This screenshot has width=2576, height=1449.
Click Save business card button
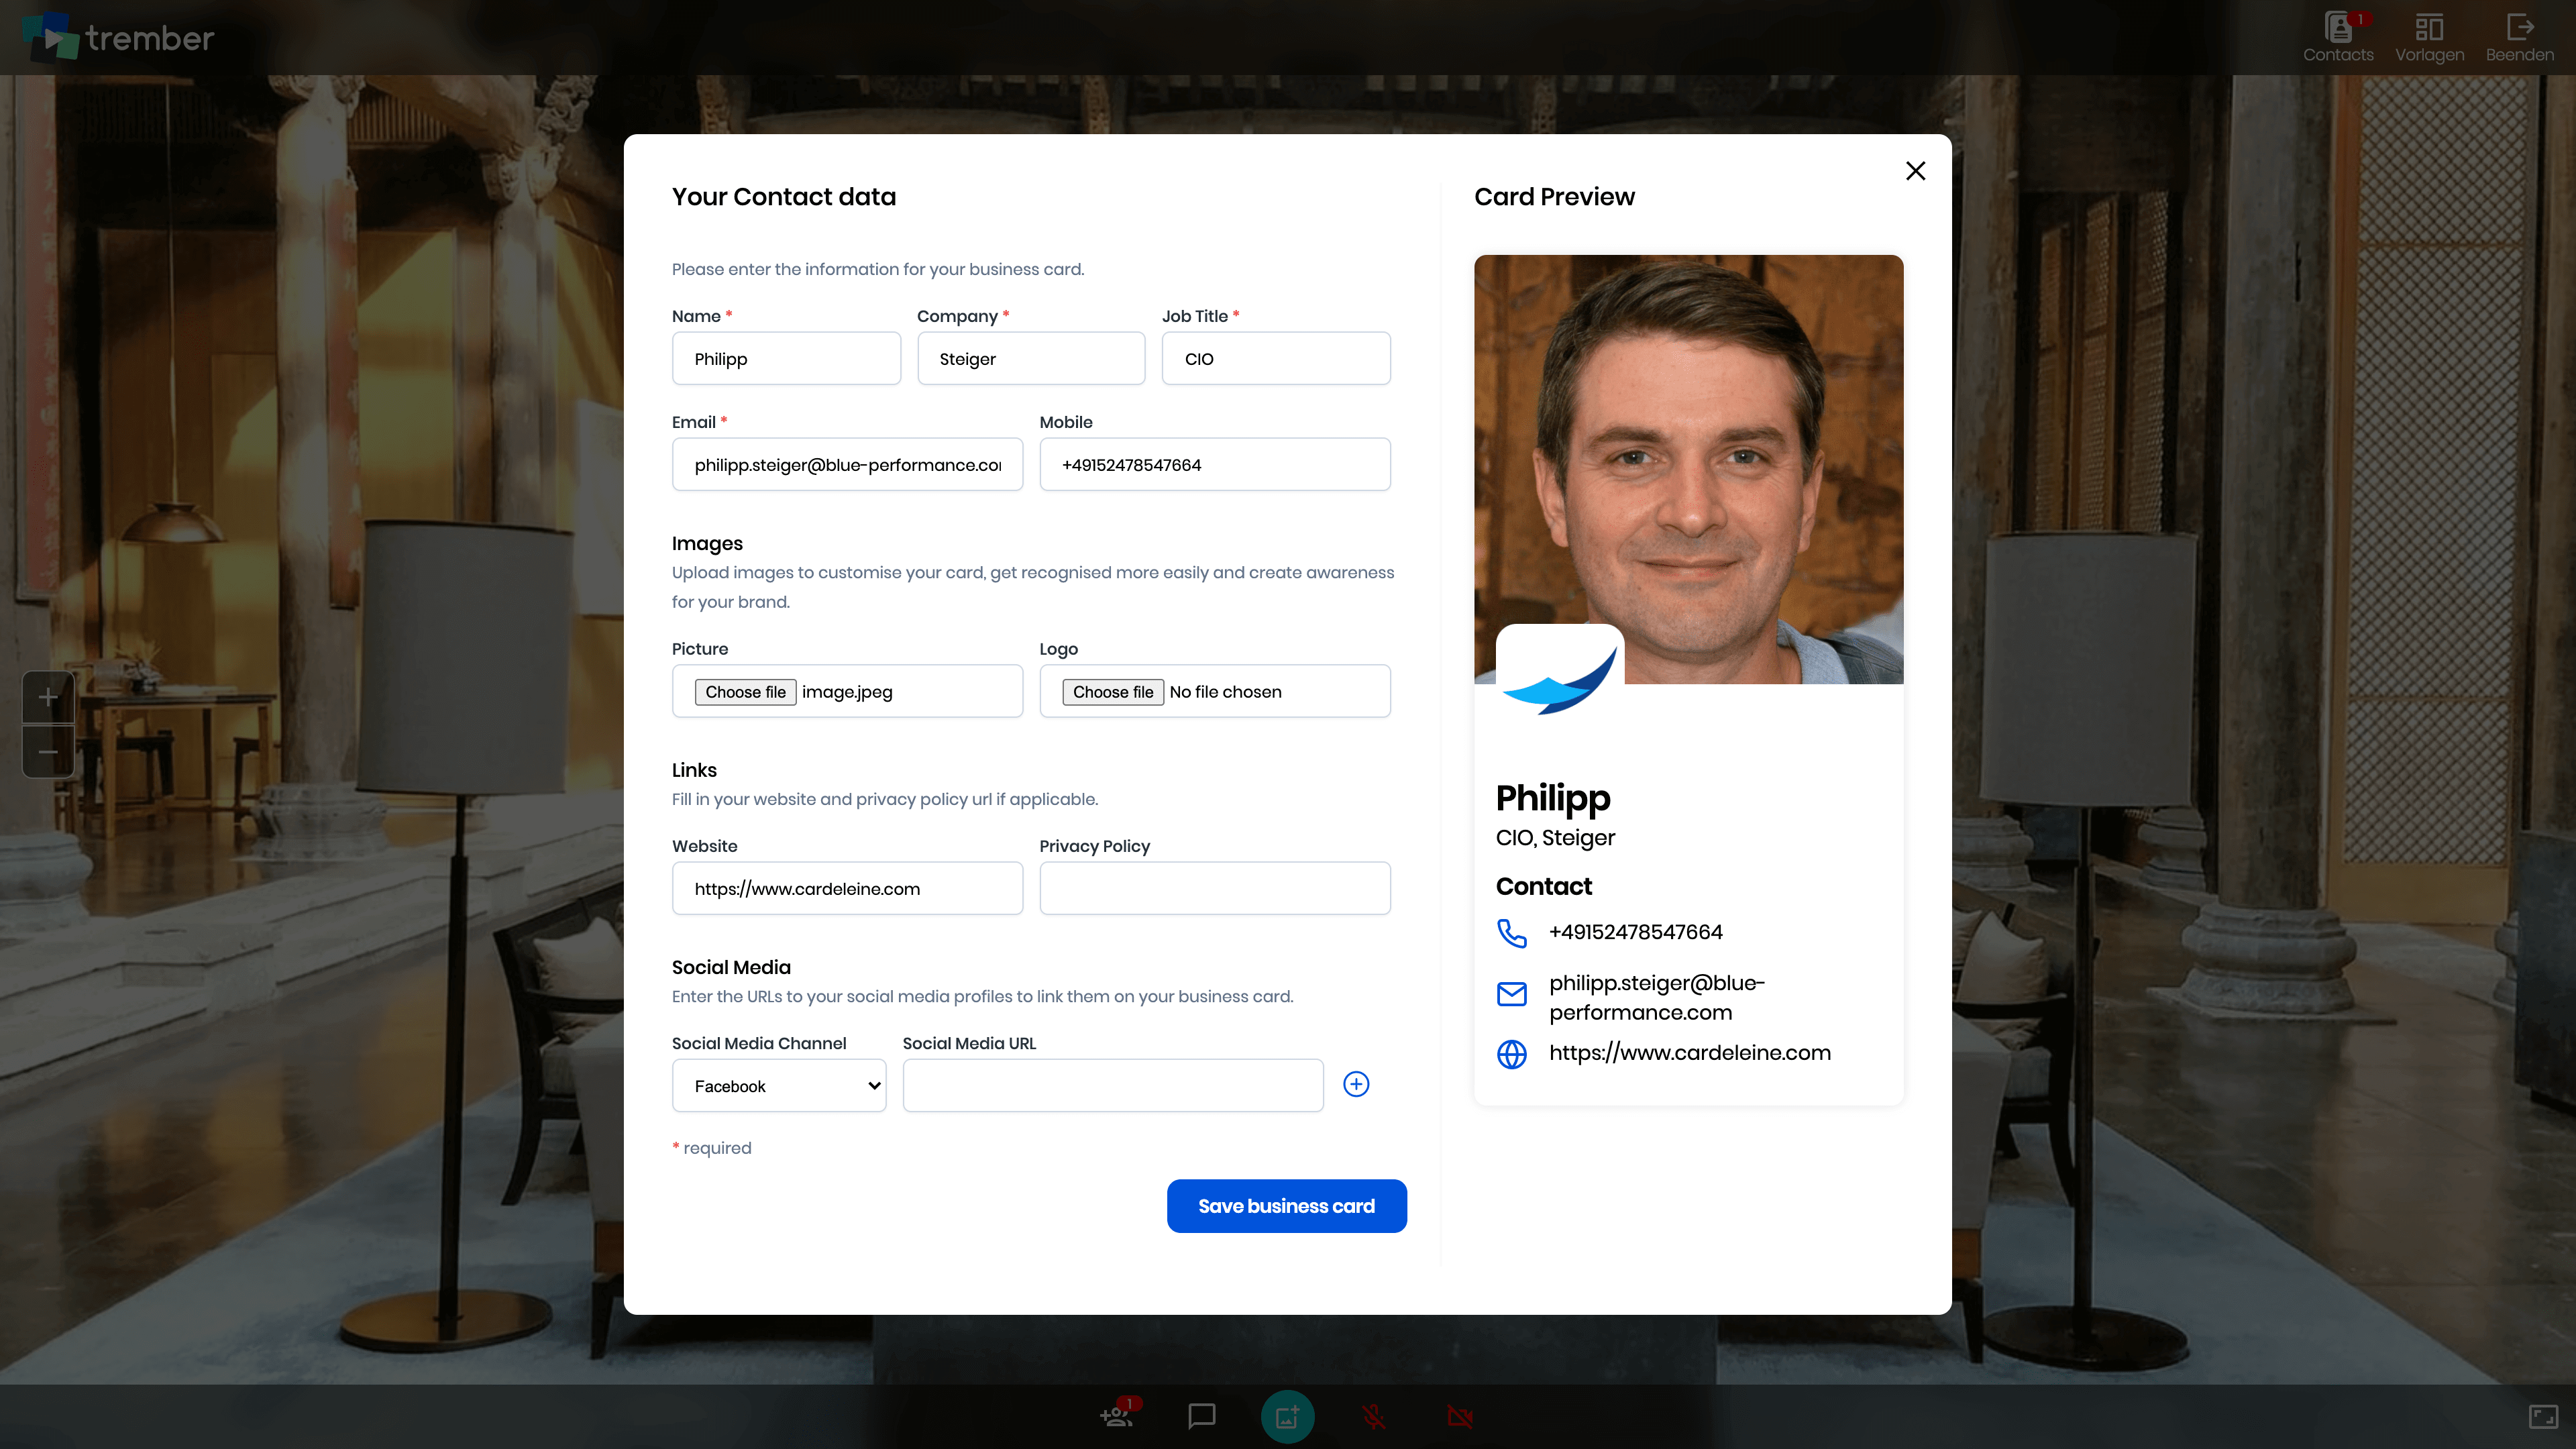pos(1286,1206)
